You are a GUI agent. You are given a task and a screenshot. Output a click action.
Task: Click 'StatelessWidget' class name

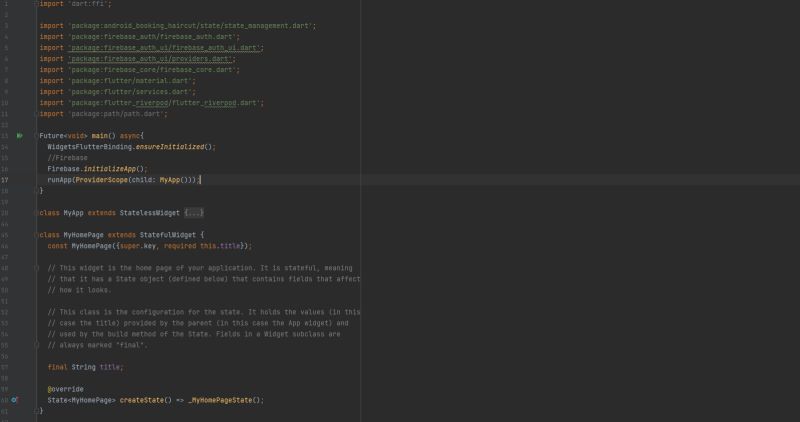(x=149, y=213)
